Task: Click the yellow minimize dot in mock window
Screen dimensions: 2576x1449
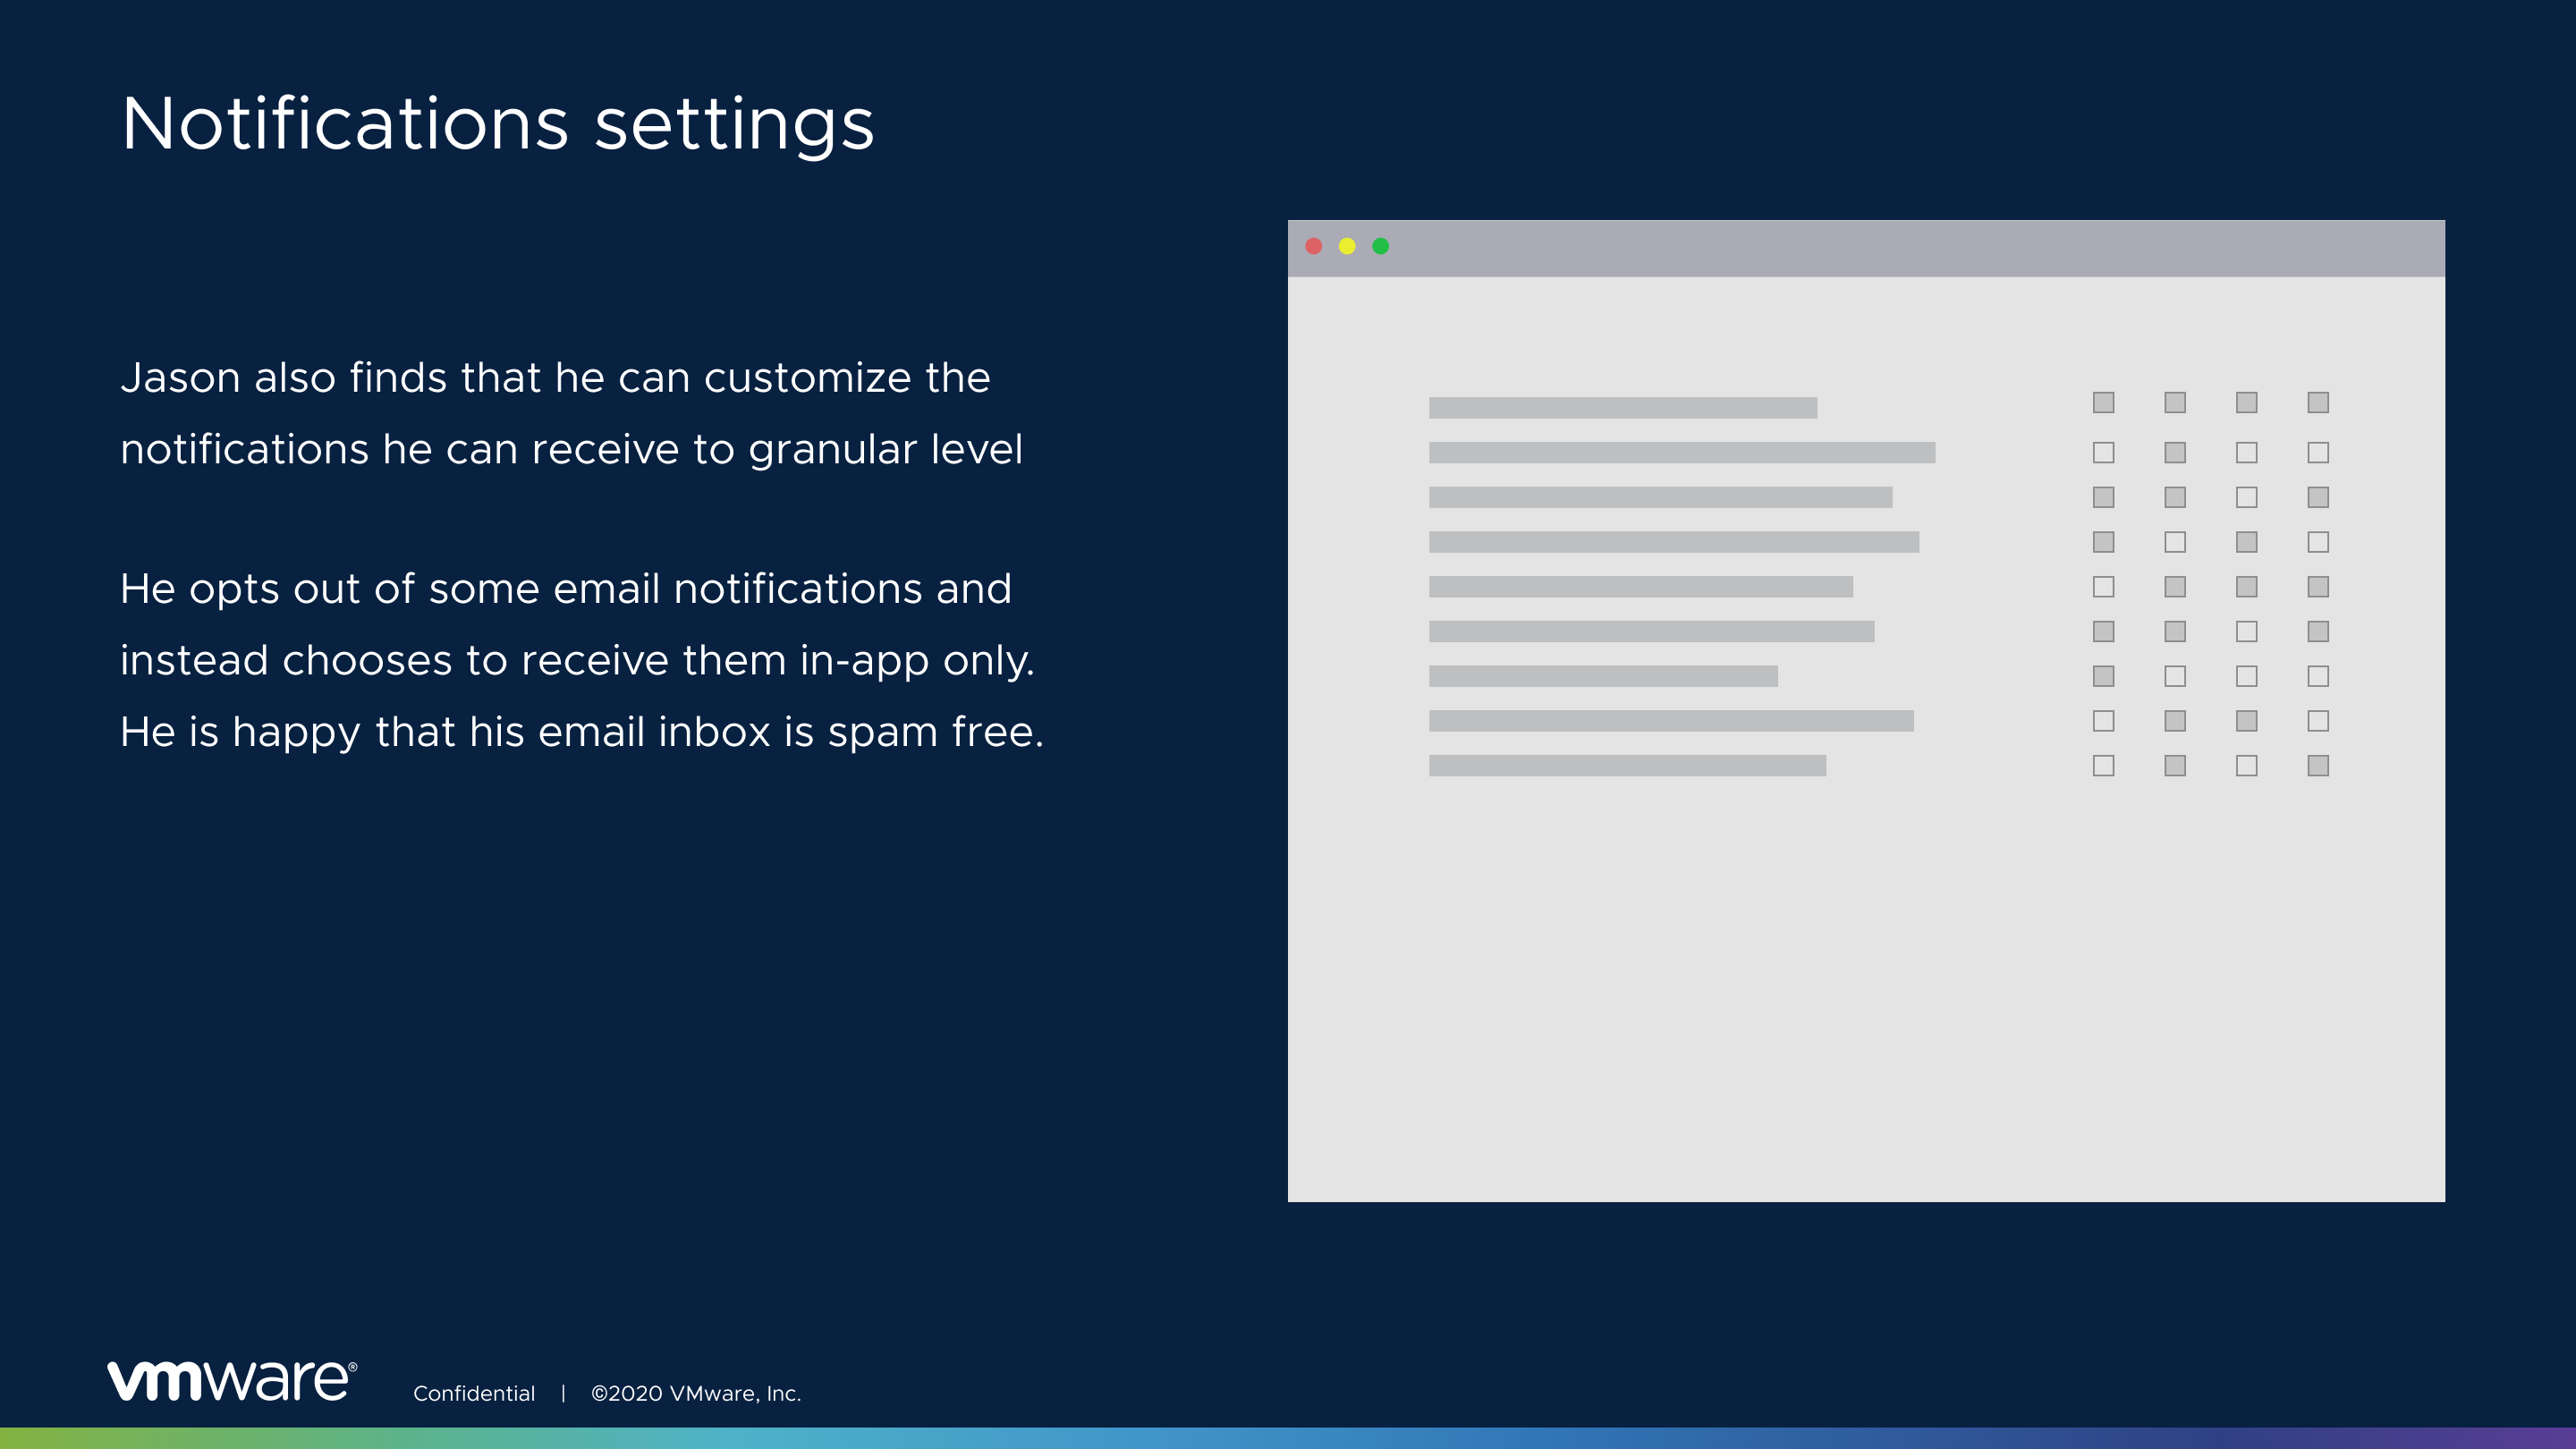Action: (1347, 246)
